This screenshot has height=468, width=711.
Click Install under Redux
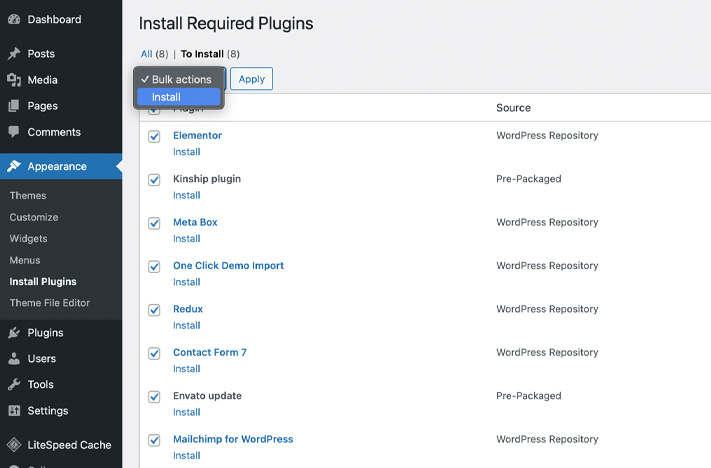pyautogui.click(x=186, y=326)
